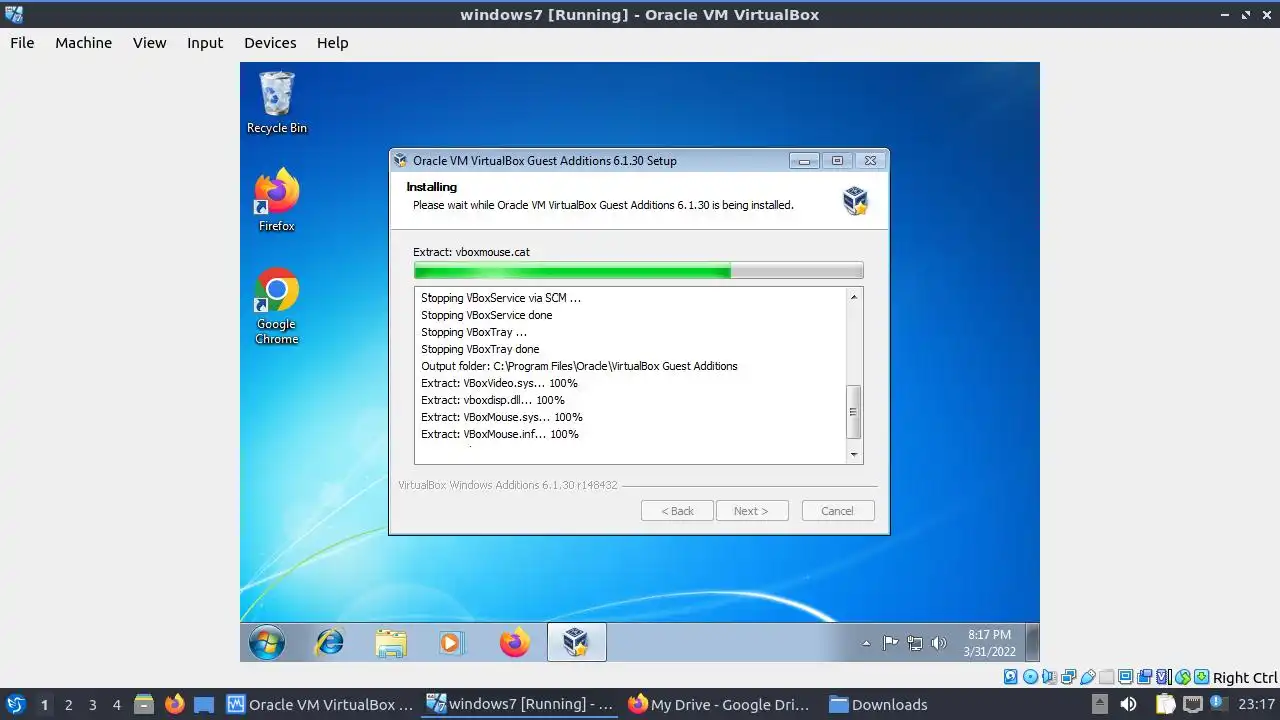Viewport: 1280px width, 720px height.
Task: Select log line 'Stopping VBoxService done'
Action: 486,315
